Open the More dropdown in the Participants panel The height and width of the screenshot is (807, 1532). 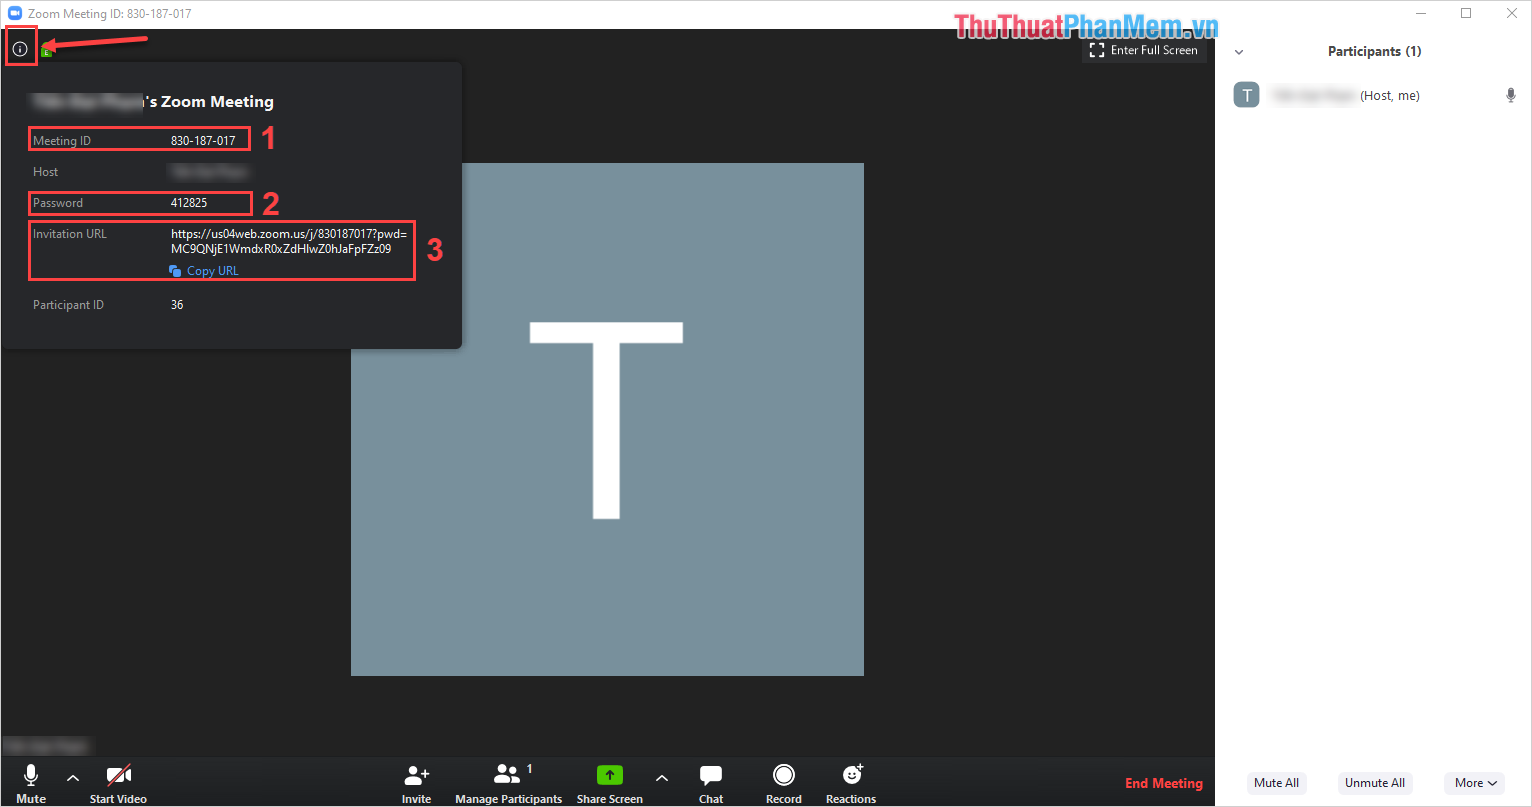[x=1475, y=783]
